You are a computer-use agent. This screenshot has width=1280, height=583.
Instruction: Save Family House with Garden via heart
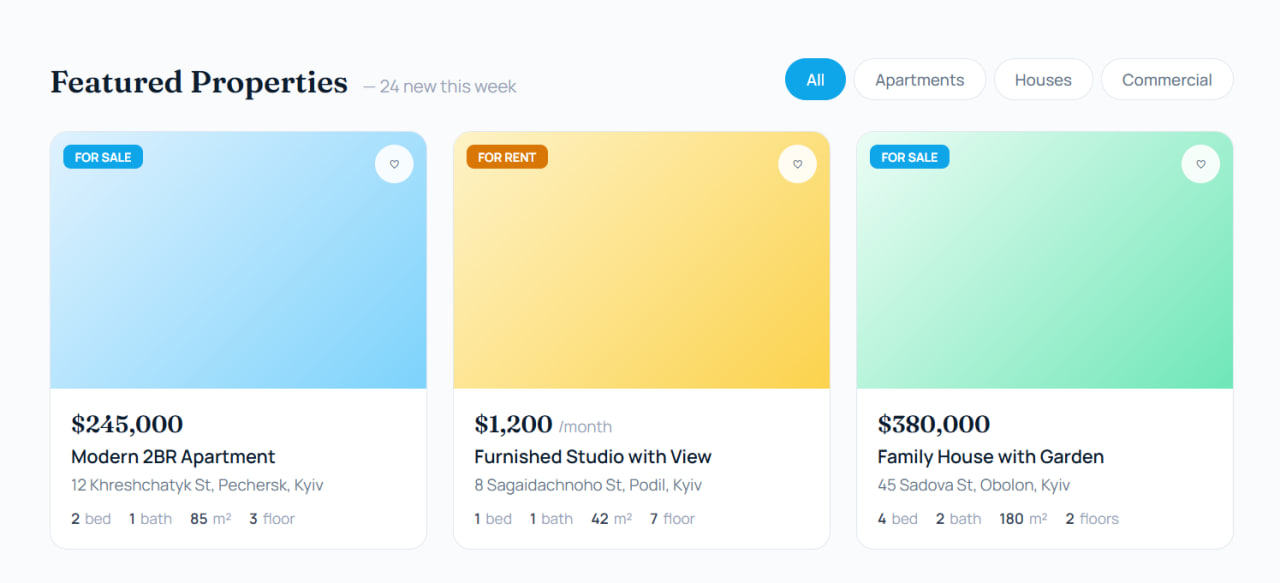point(1200,164)
